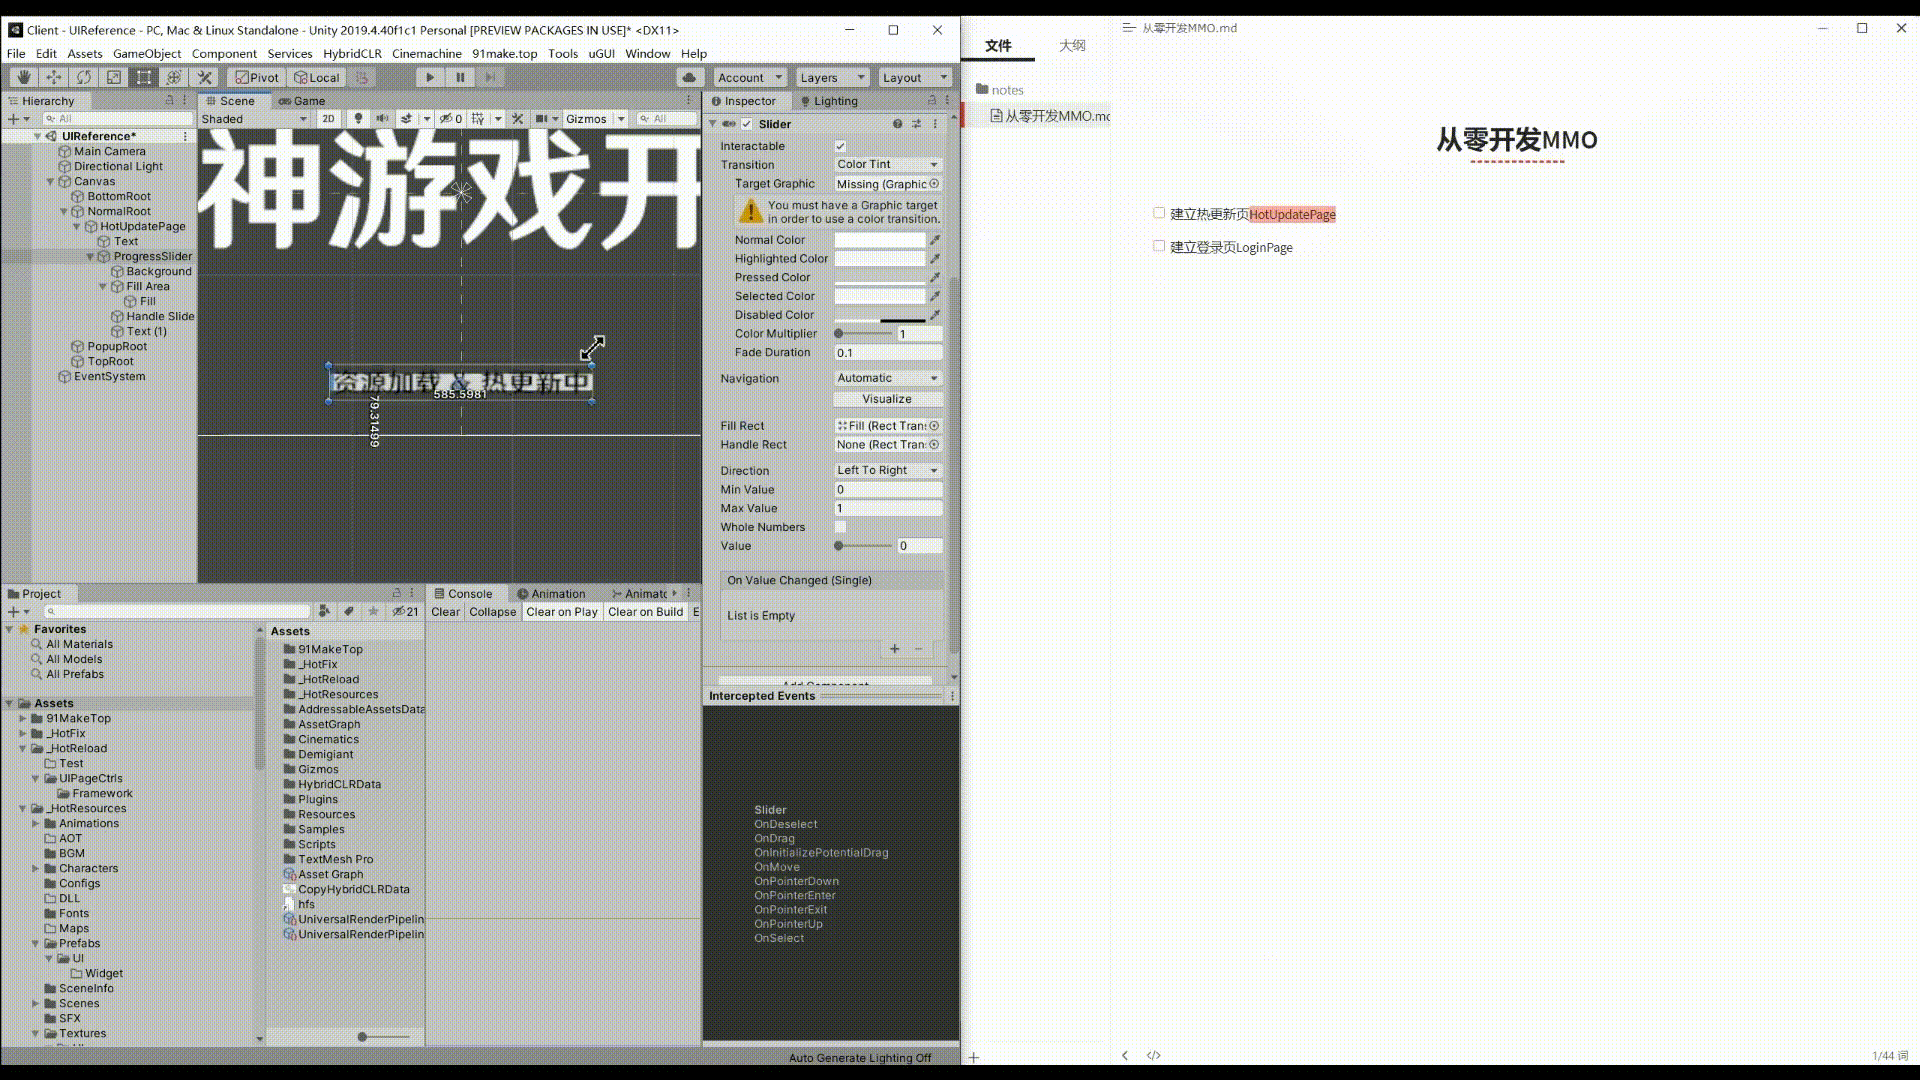Click the Normal Color swatch

[879, 240]
